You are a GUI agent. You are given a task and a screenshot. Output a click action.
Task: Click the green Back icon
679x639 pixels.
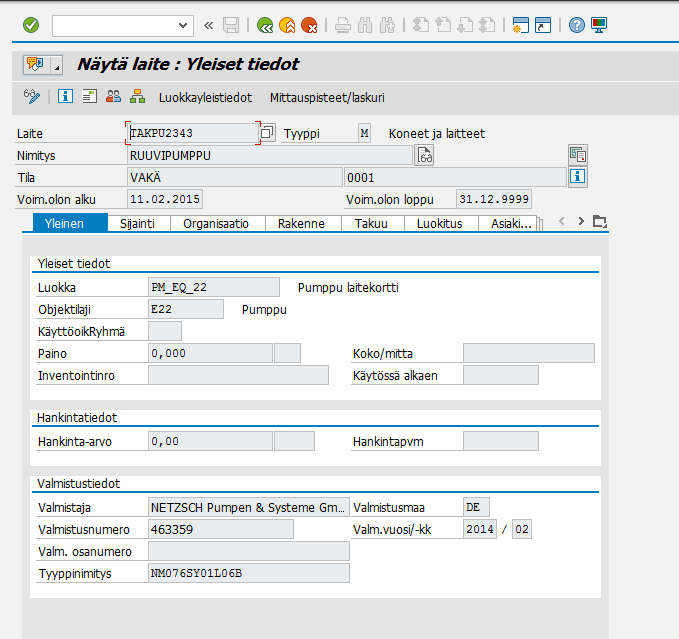pyautogui.click(x=265, y=26)
